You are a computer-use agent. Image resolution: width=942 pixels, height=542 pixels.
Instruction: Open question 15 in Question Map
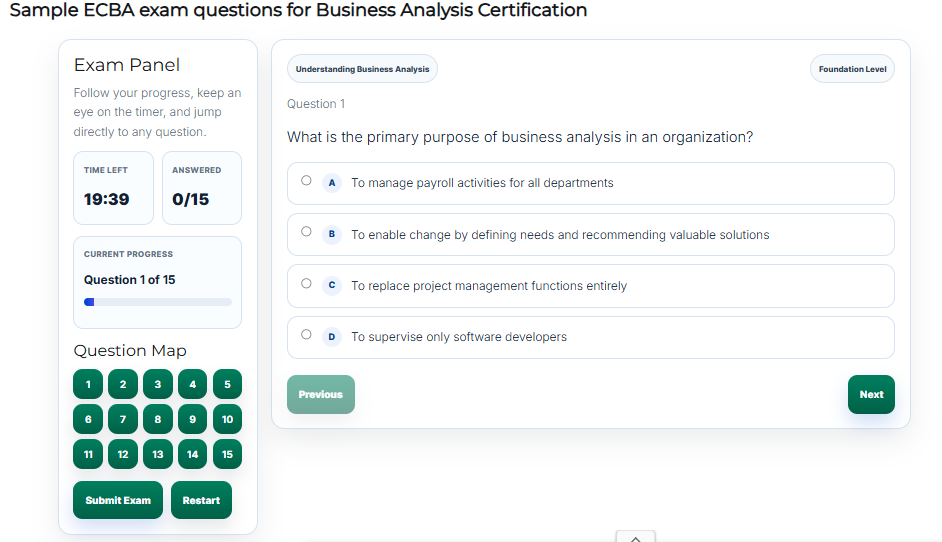click(x=227, y=454)
